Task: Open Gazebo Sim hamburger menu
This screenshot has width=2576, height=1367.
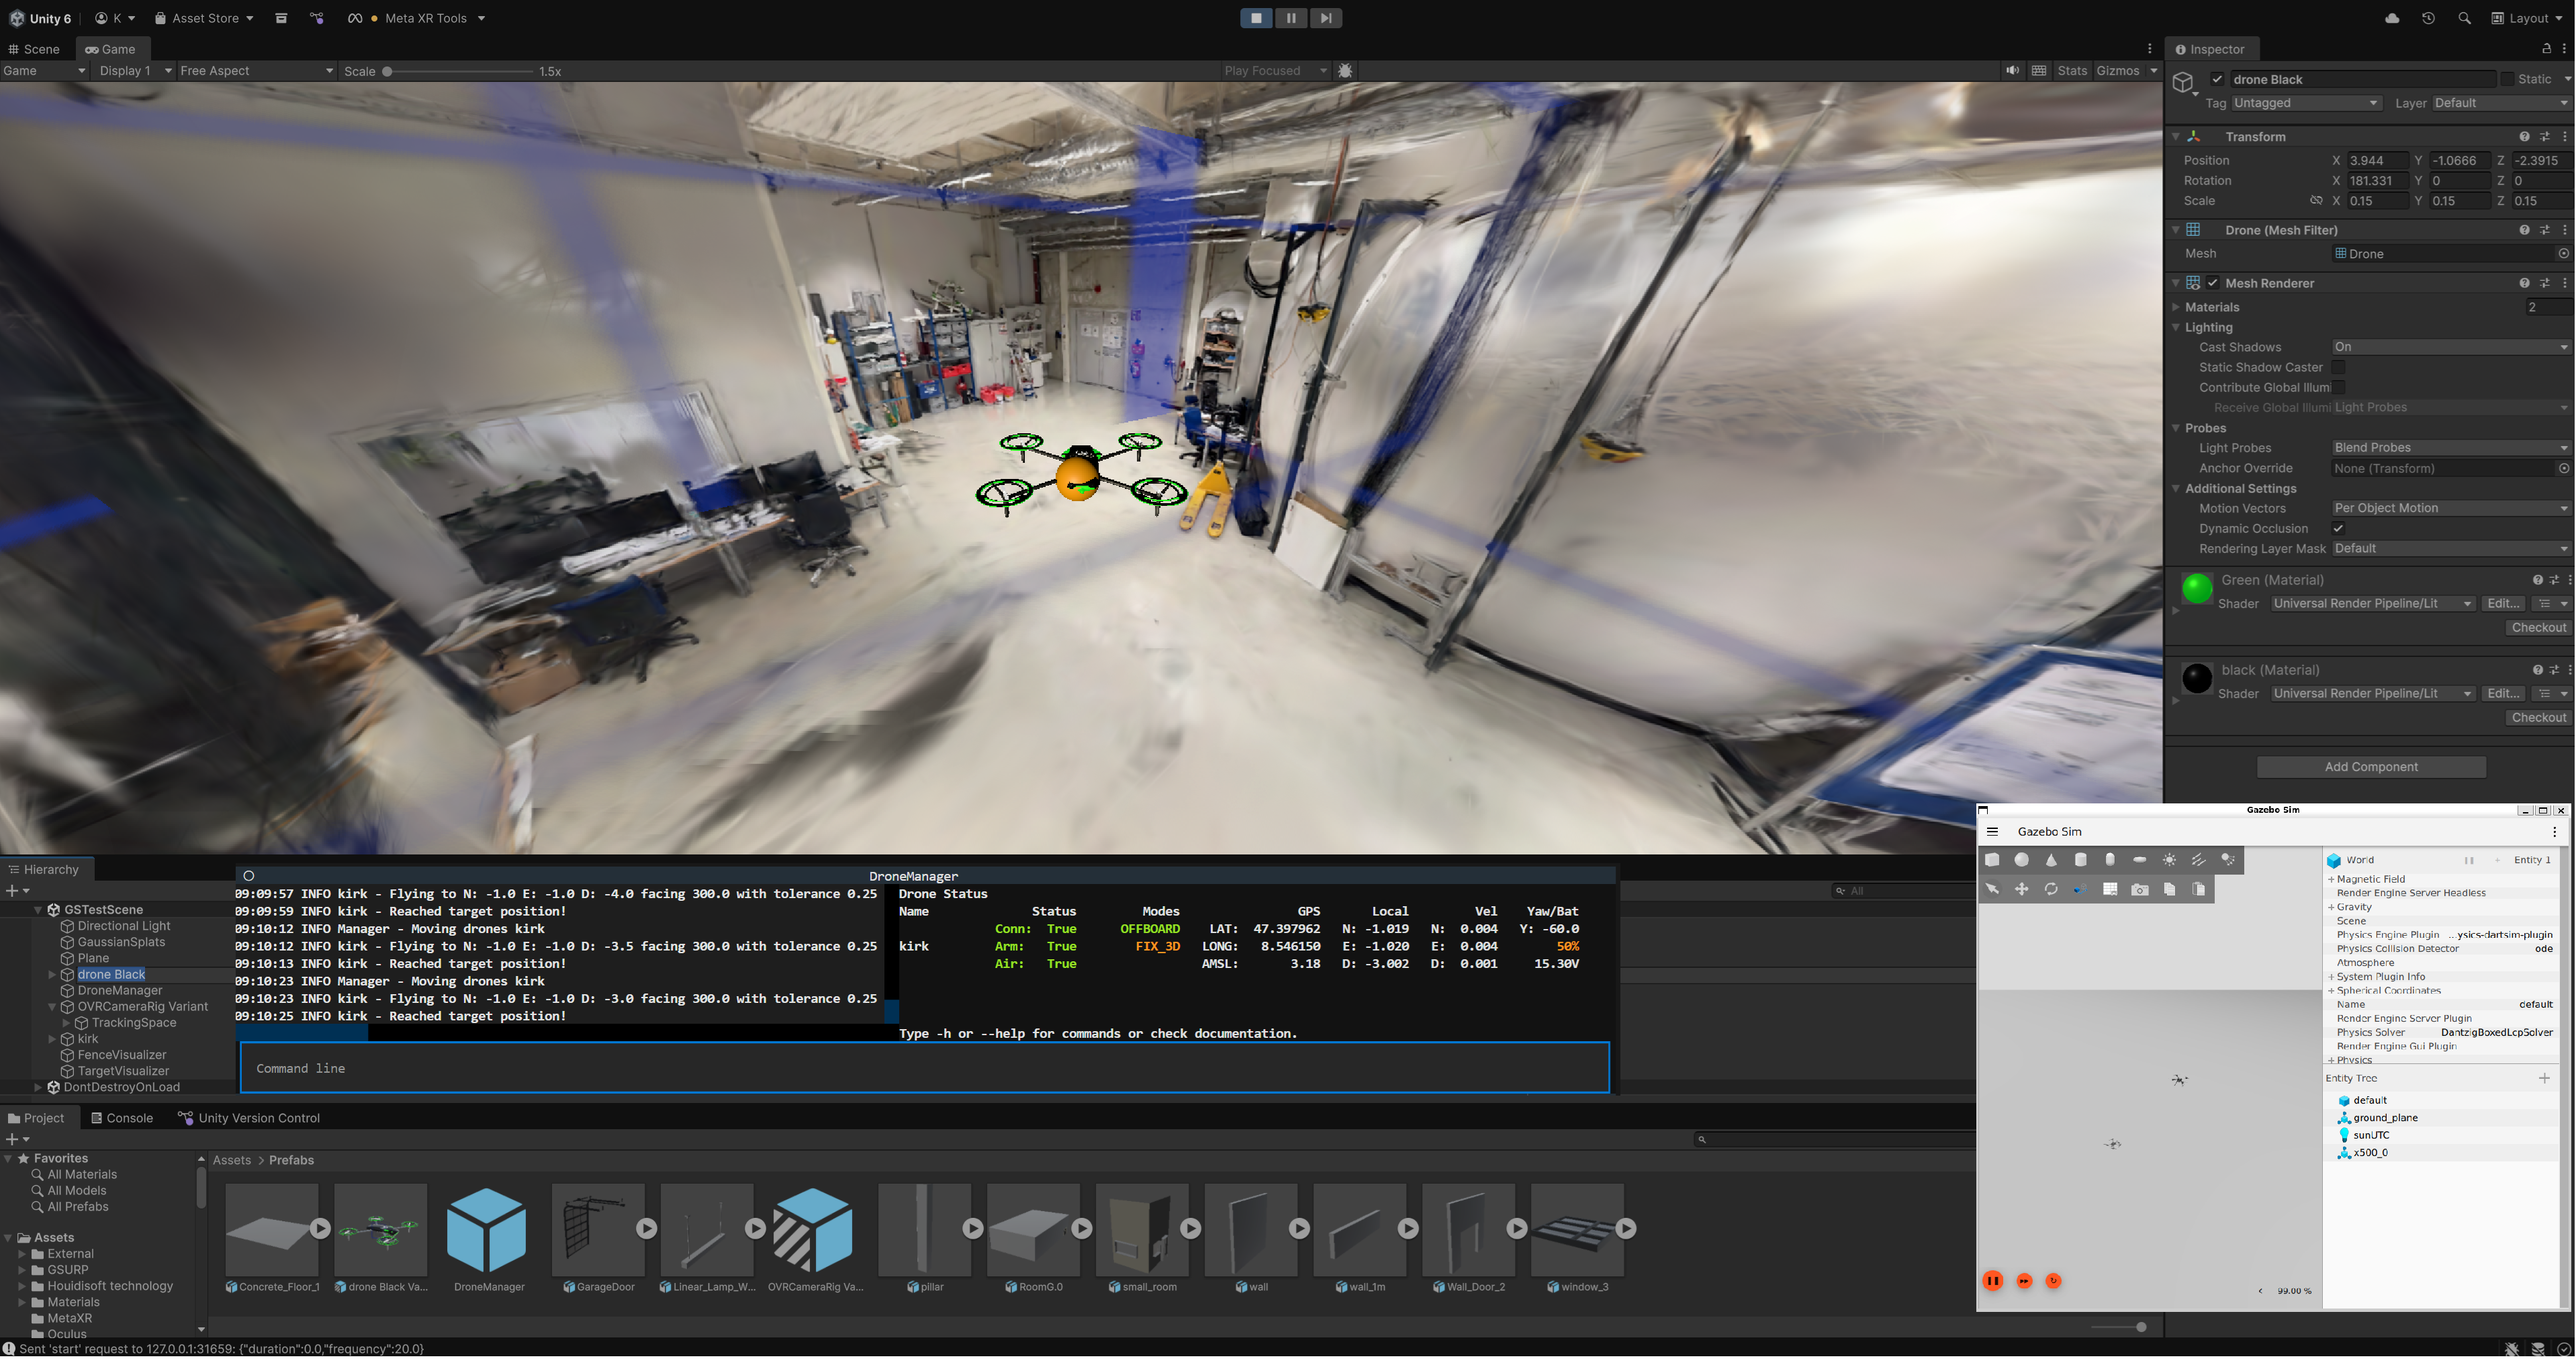Action: (x=1992, y=832)
